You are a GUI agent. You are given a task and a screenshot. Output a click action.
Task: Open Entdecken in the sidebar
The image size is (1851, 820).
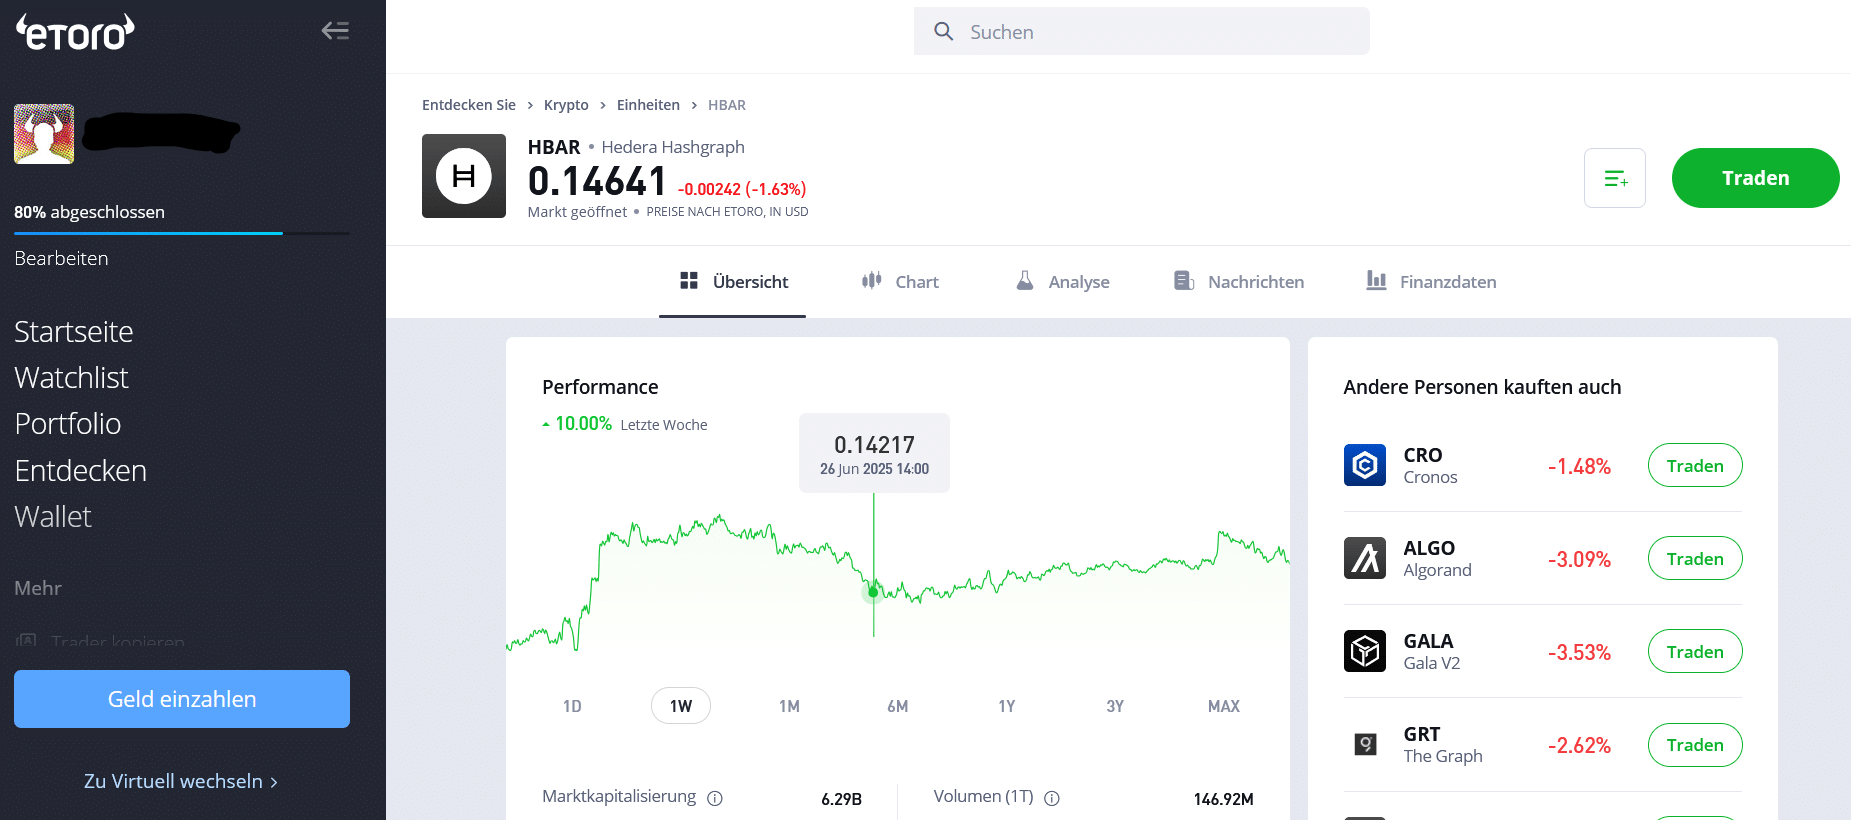[x=80, y=471]
